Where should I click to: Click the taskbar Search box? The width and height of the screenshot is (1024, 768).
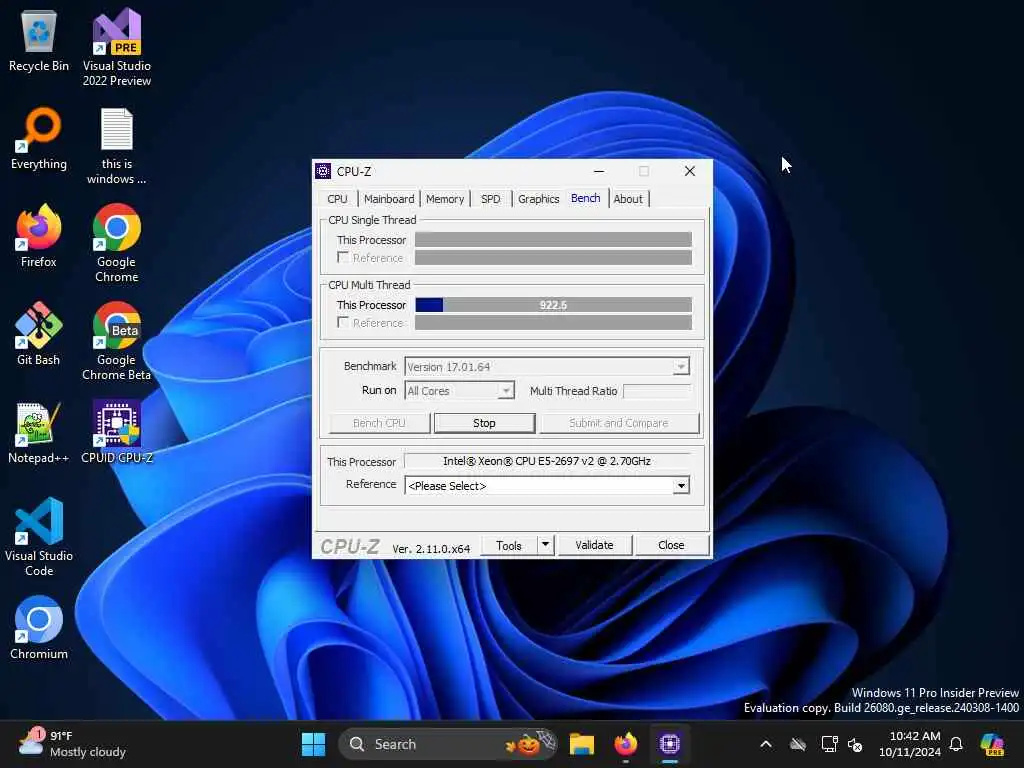pos(448,744)
